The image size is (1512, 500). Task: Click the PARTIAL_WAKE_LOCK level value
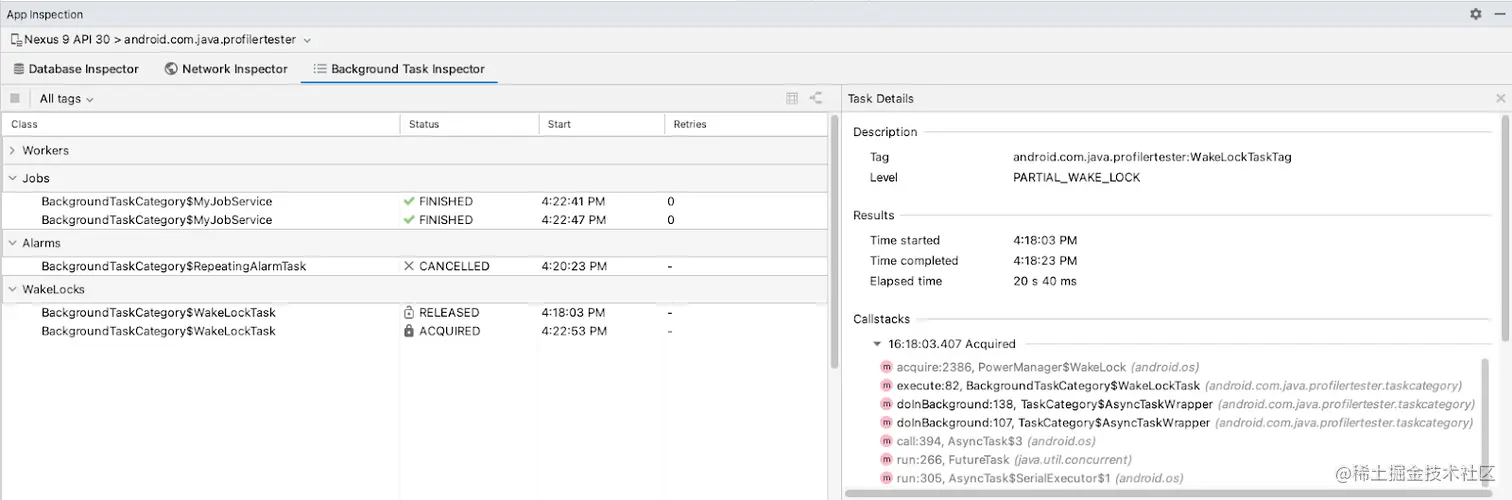click(x=1076, y=177)
